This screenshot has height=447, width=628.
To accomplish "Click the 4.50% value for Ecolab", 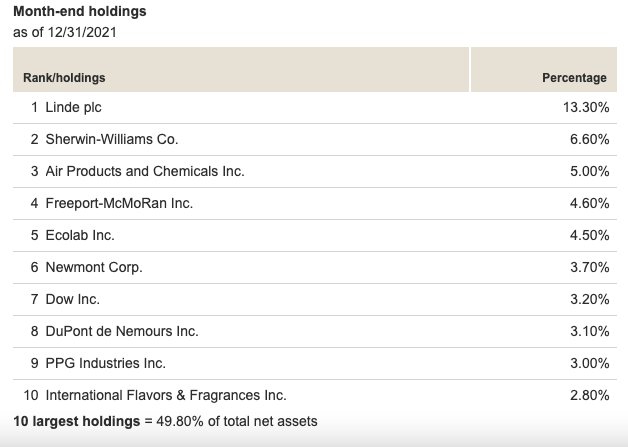I will click(590, 236).
